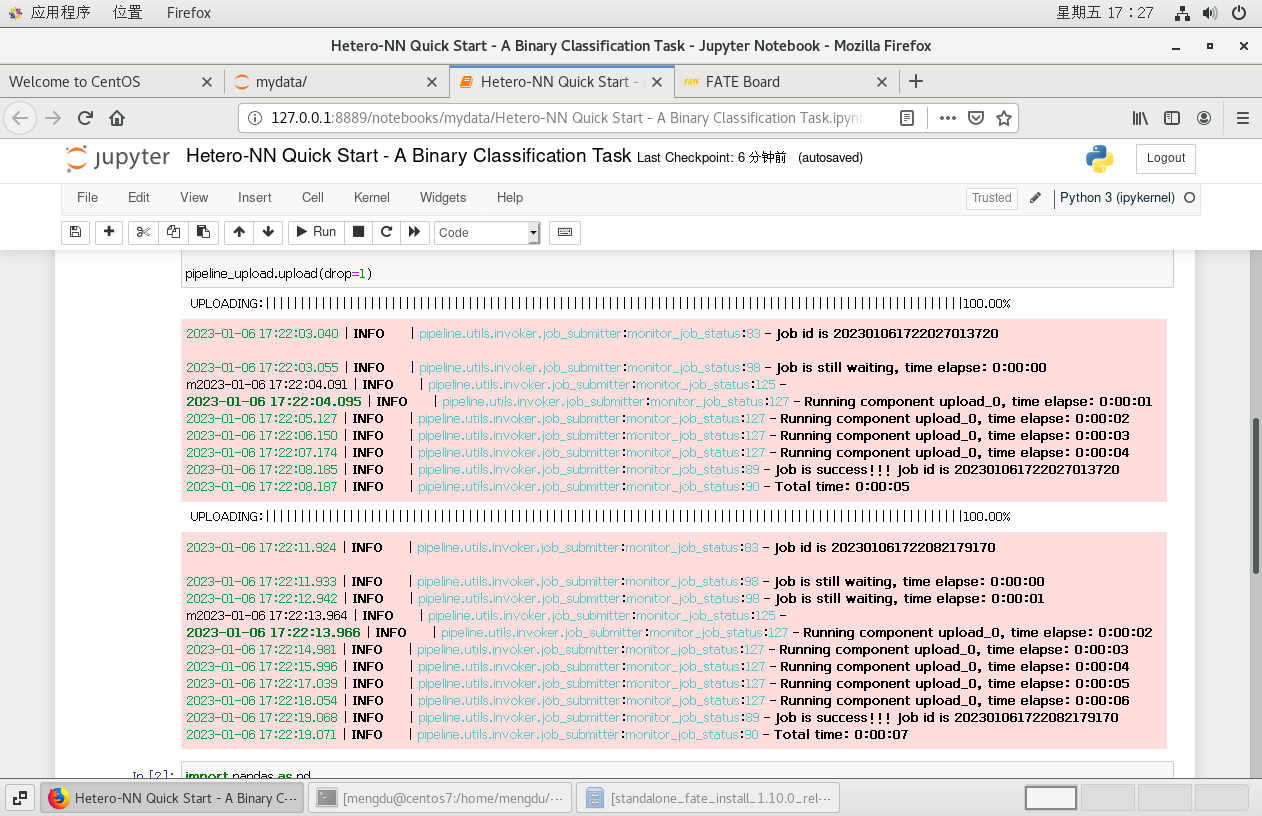Interrupt the kernel with stop icon

tap(358, 232)
